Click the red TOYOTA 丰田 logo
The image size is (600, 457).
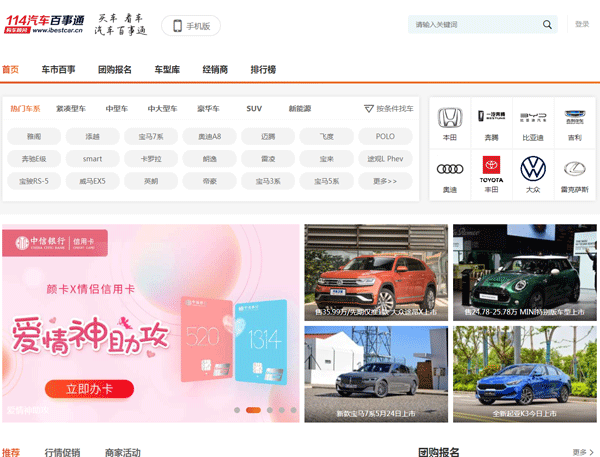[492, 169]
